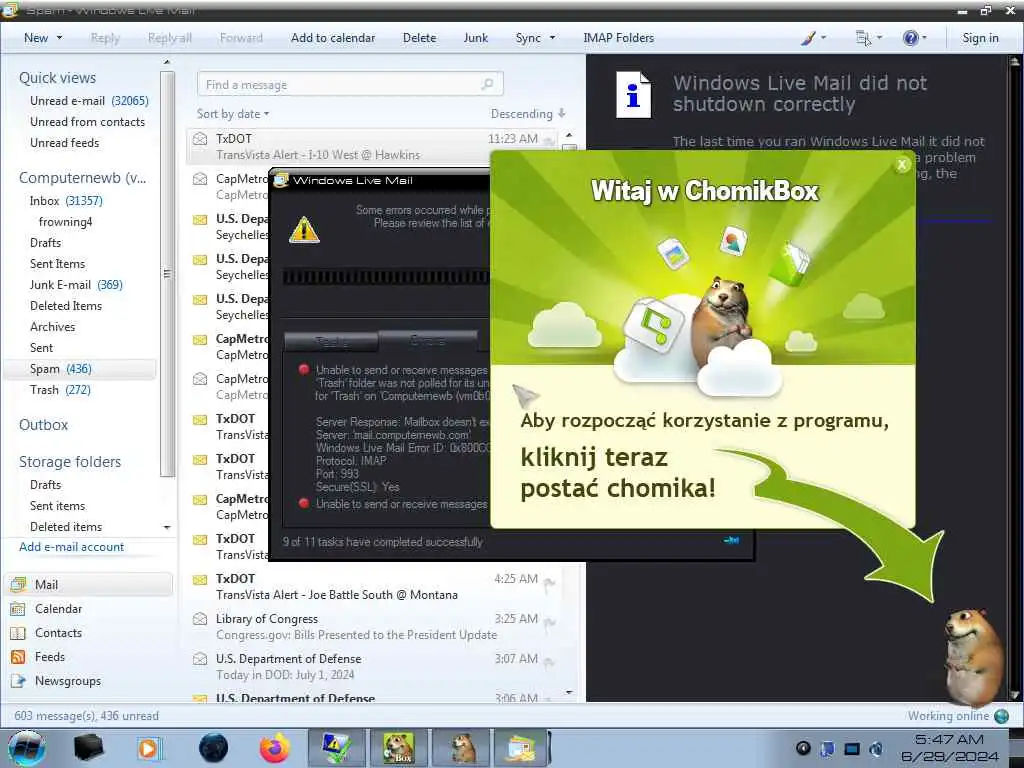Open Library of Congress message
The width and height of the screenshot is (1024, 768).
(372, 626)
